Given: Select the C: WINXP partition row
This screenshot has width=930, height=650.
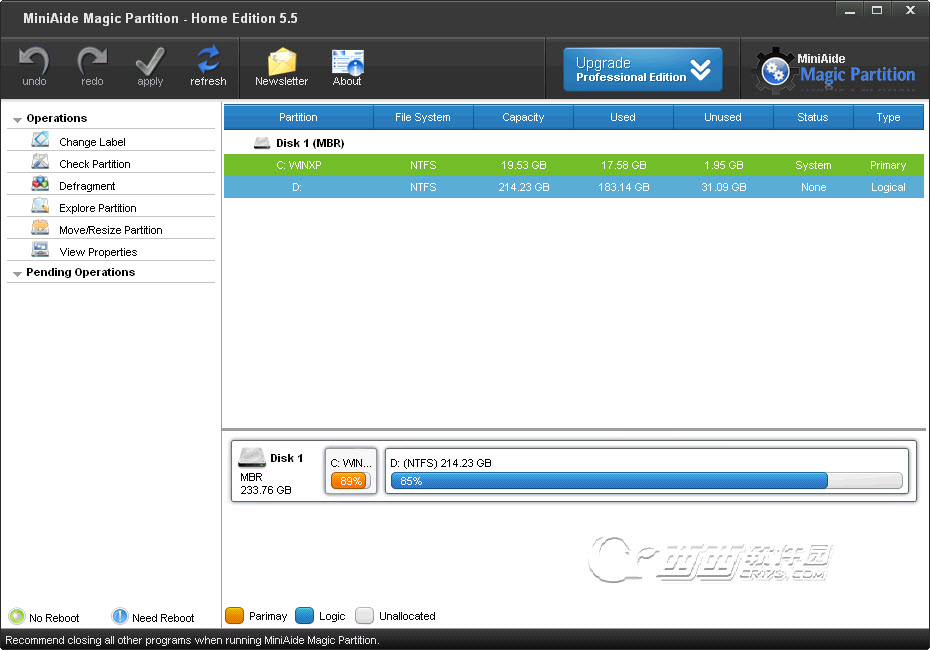Looking at the screenshot, I should coord(574,165).
